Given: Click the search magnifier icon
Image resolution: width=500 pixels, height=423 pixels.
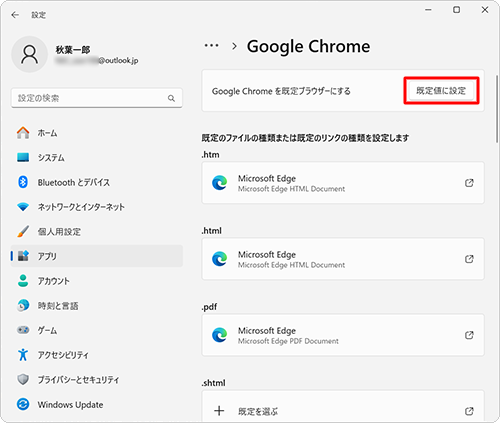Looking at the screenshot, I should [171, 98].
